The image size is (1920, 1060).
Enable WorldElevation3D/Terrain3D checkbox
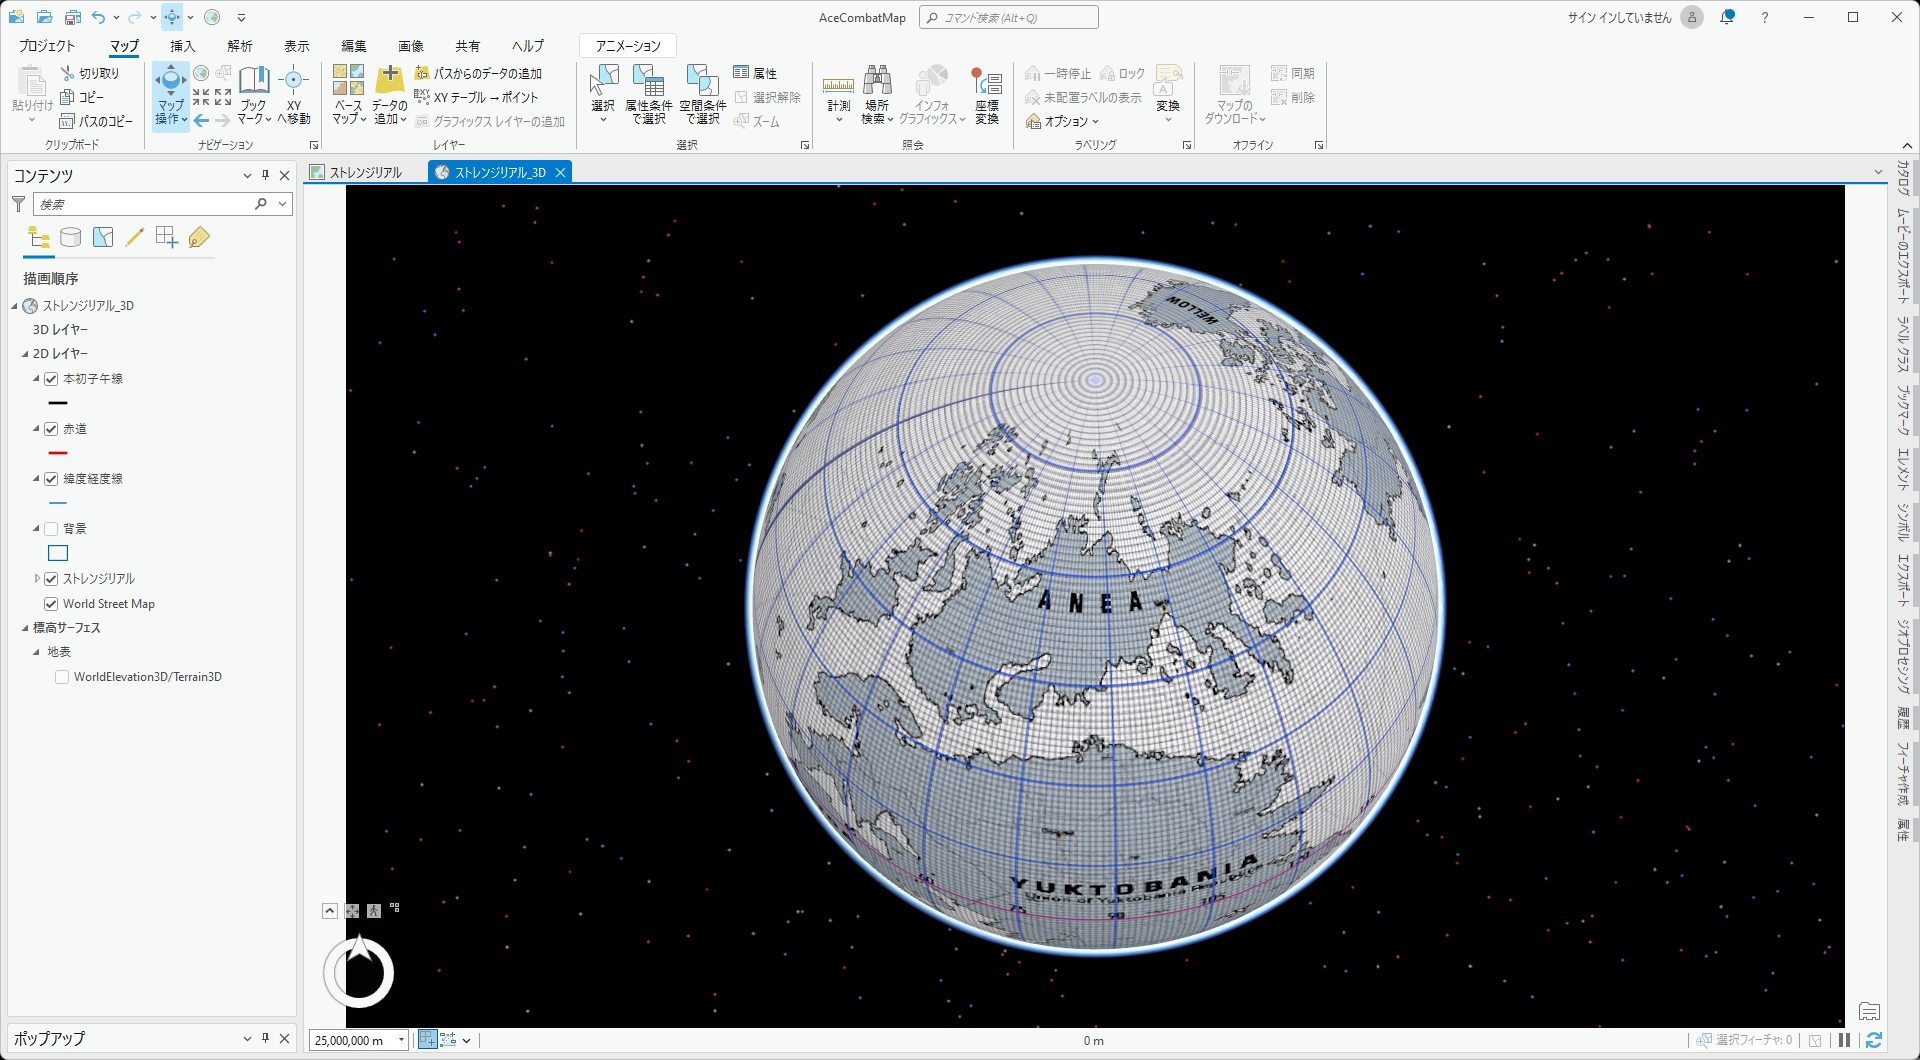(62, 677)
